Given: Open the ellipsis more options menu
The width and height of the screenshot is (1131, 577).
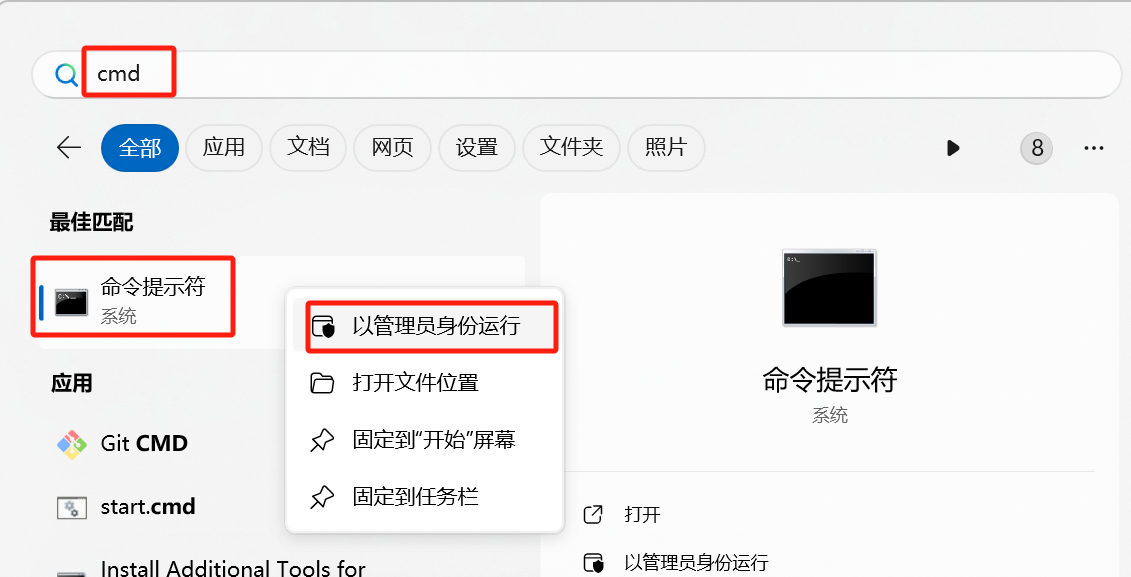Looking at the screenshot, I should click(x=1093, y=147).
